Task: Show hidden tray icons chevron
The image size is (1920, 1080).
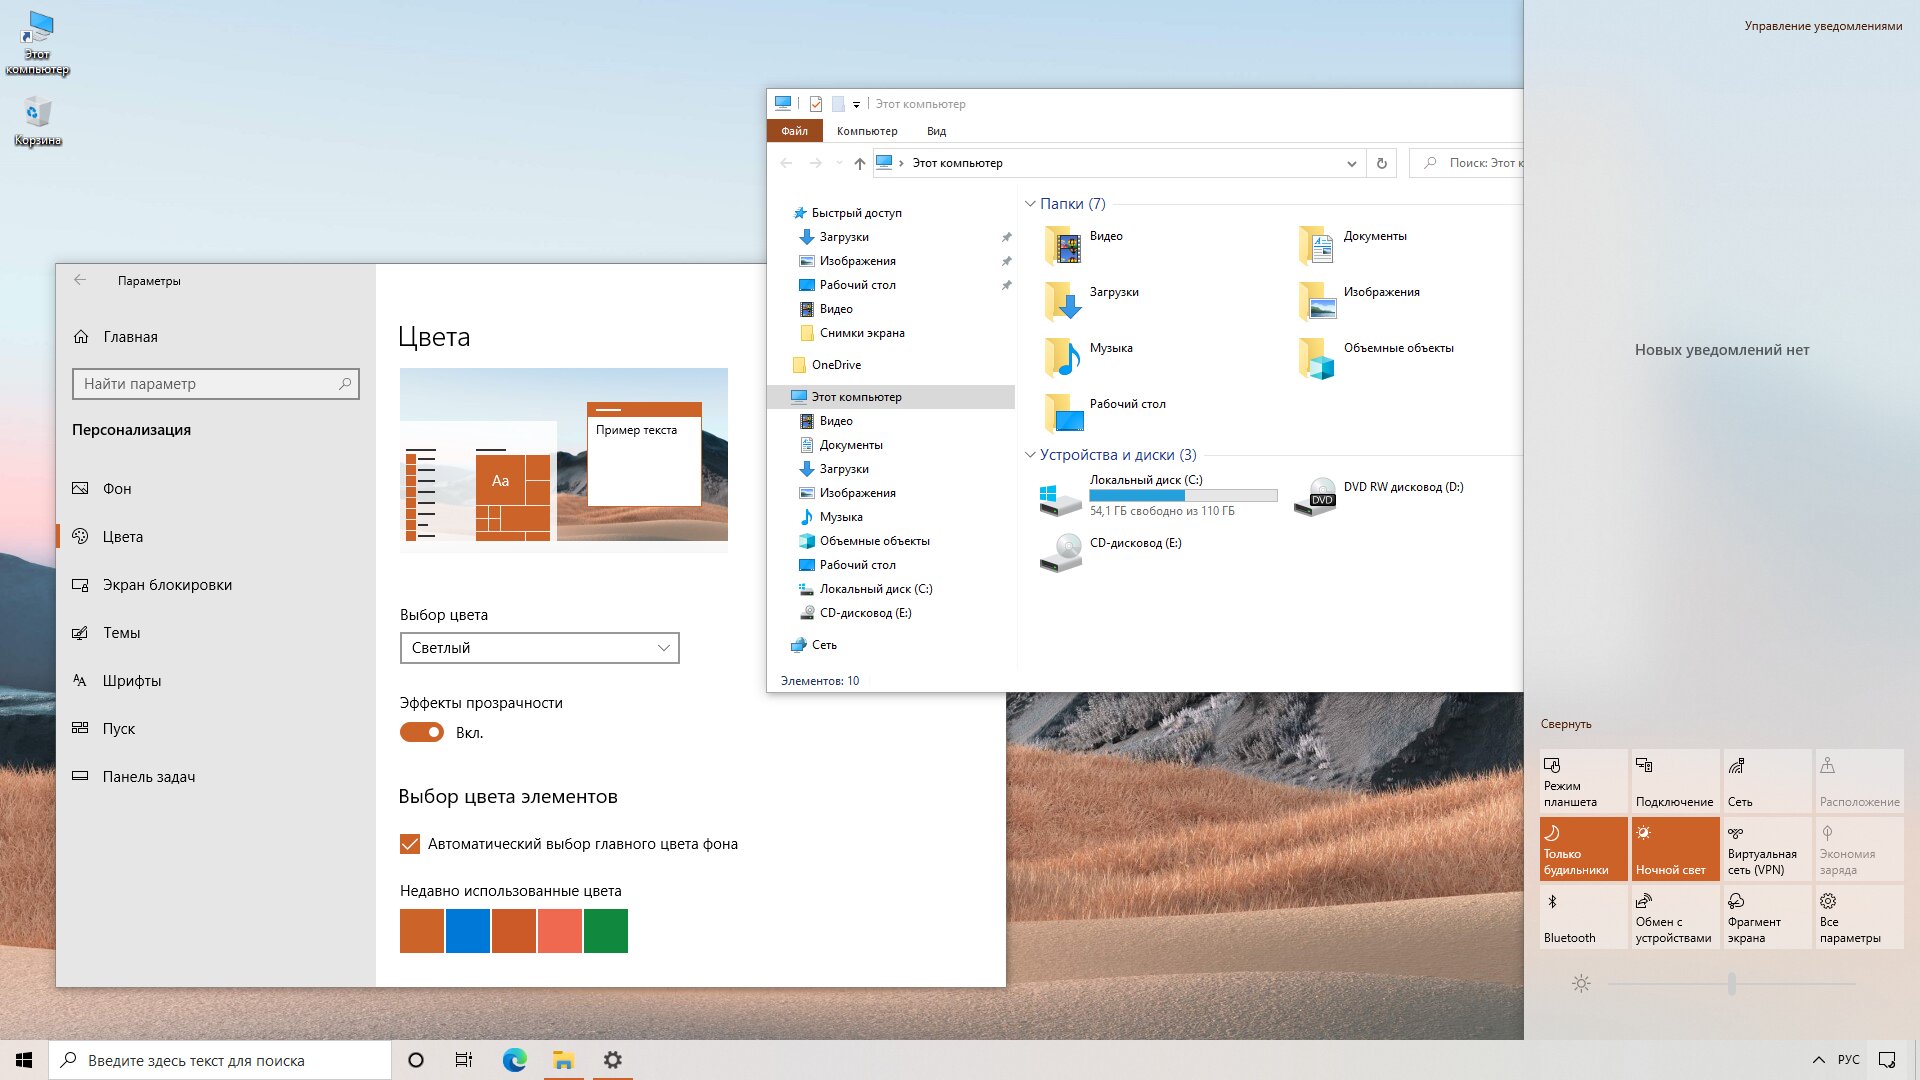Action: [1818, 1060]
